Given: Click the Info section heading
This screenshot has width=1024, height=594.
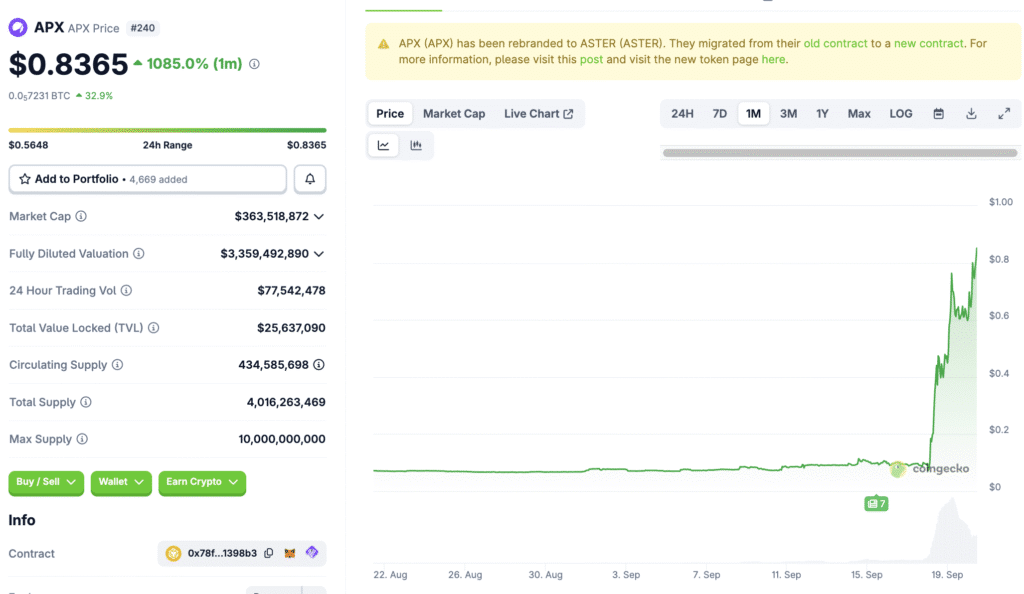Looking at the screenshot, I should tap(22, 520).
